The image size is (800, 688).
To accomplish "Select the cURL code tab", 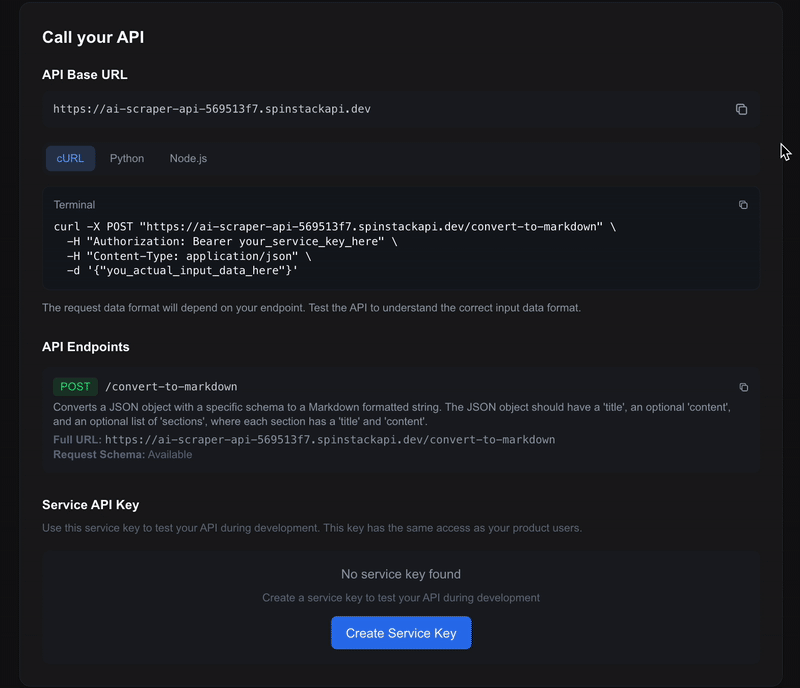I will click(69, 158).
